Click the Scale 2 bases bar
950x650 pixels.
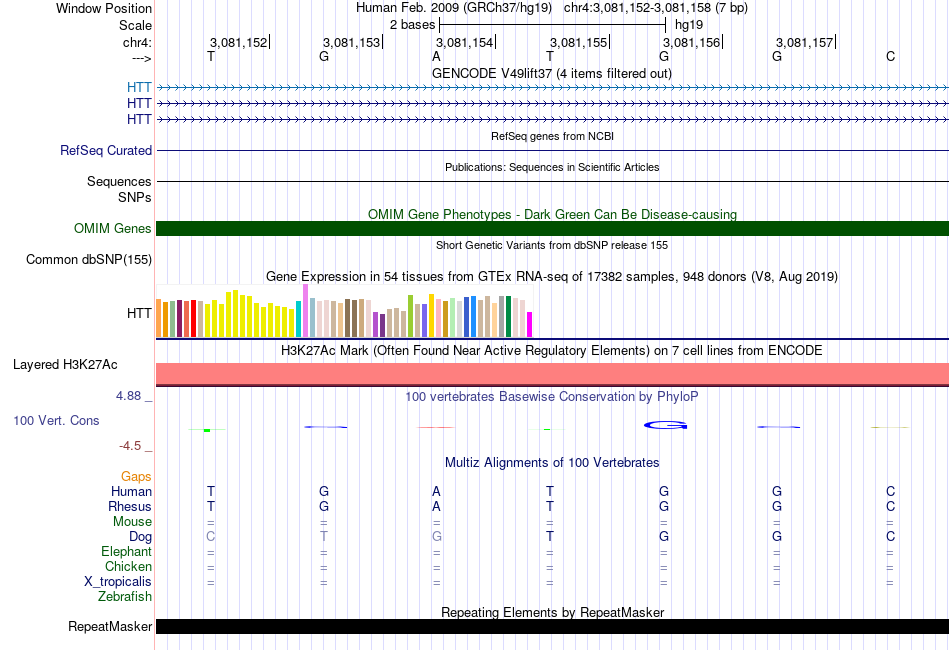click(x=553, y=25)
